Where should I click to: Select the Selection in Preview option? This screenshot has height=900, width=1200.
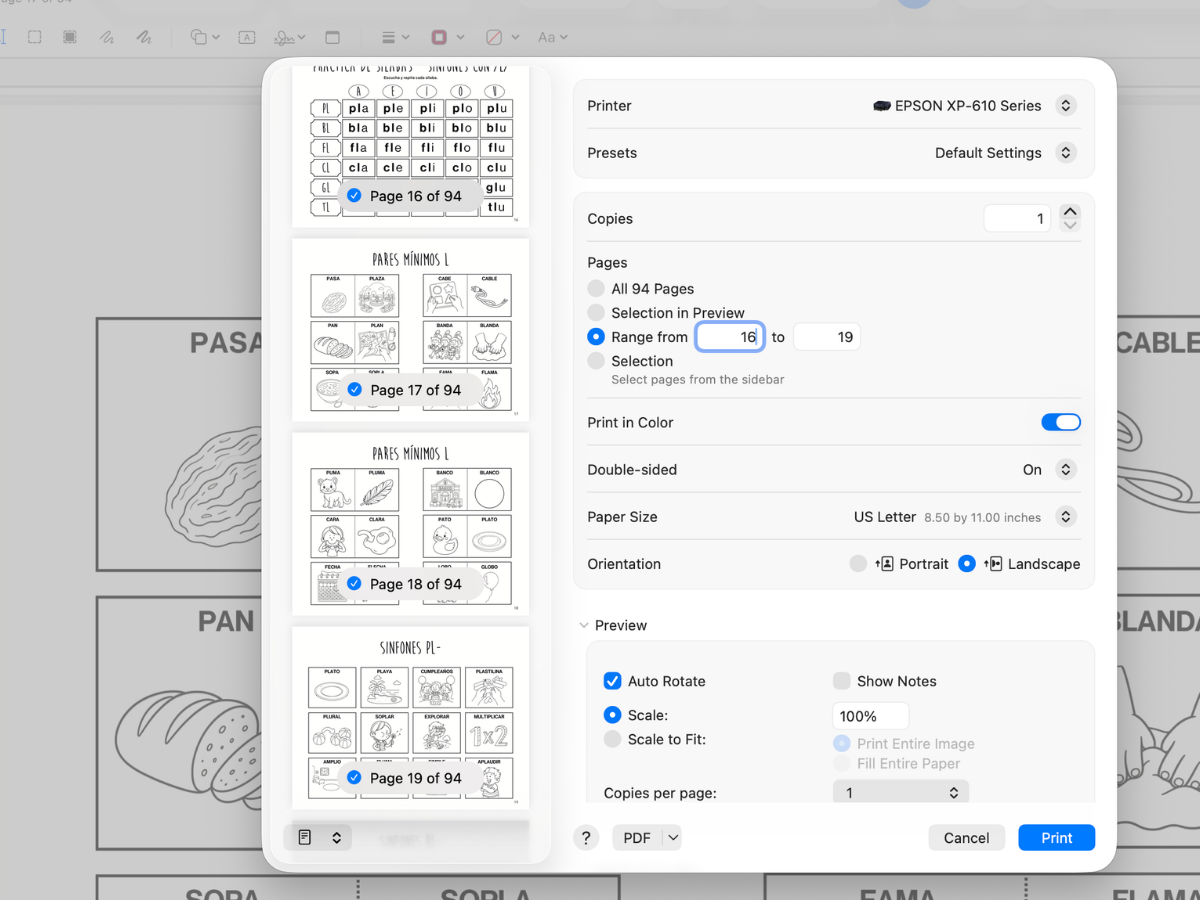(x=596, y=312)
